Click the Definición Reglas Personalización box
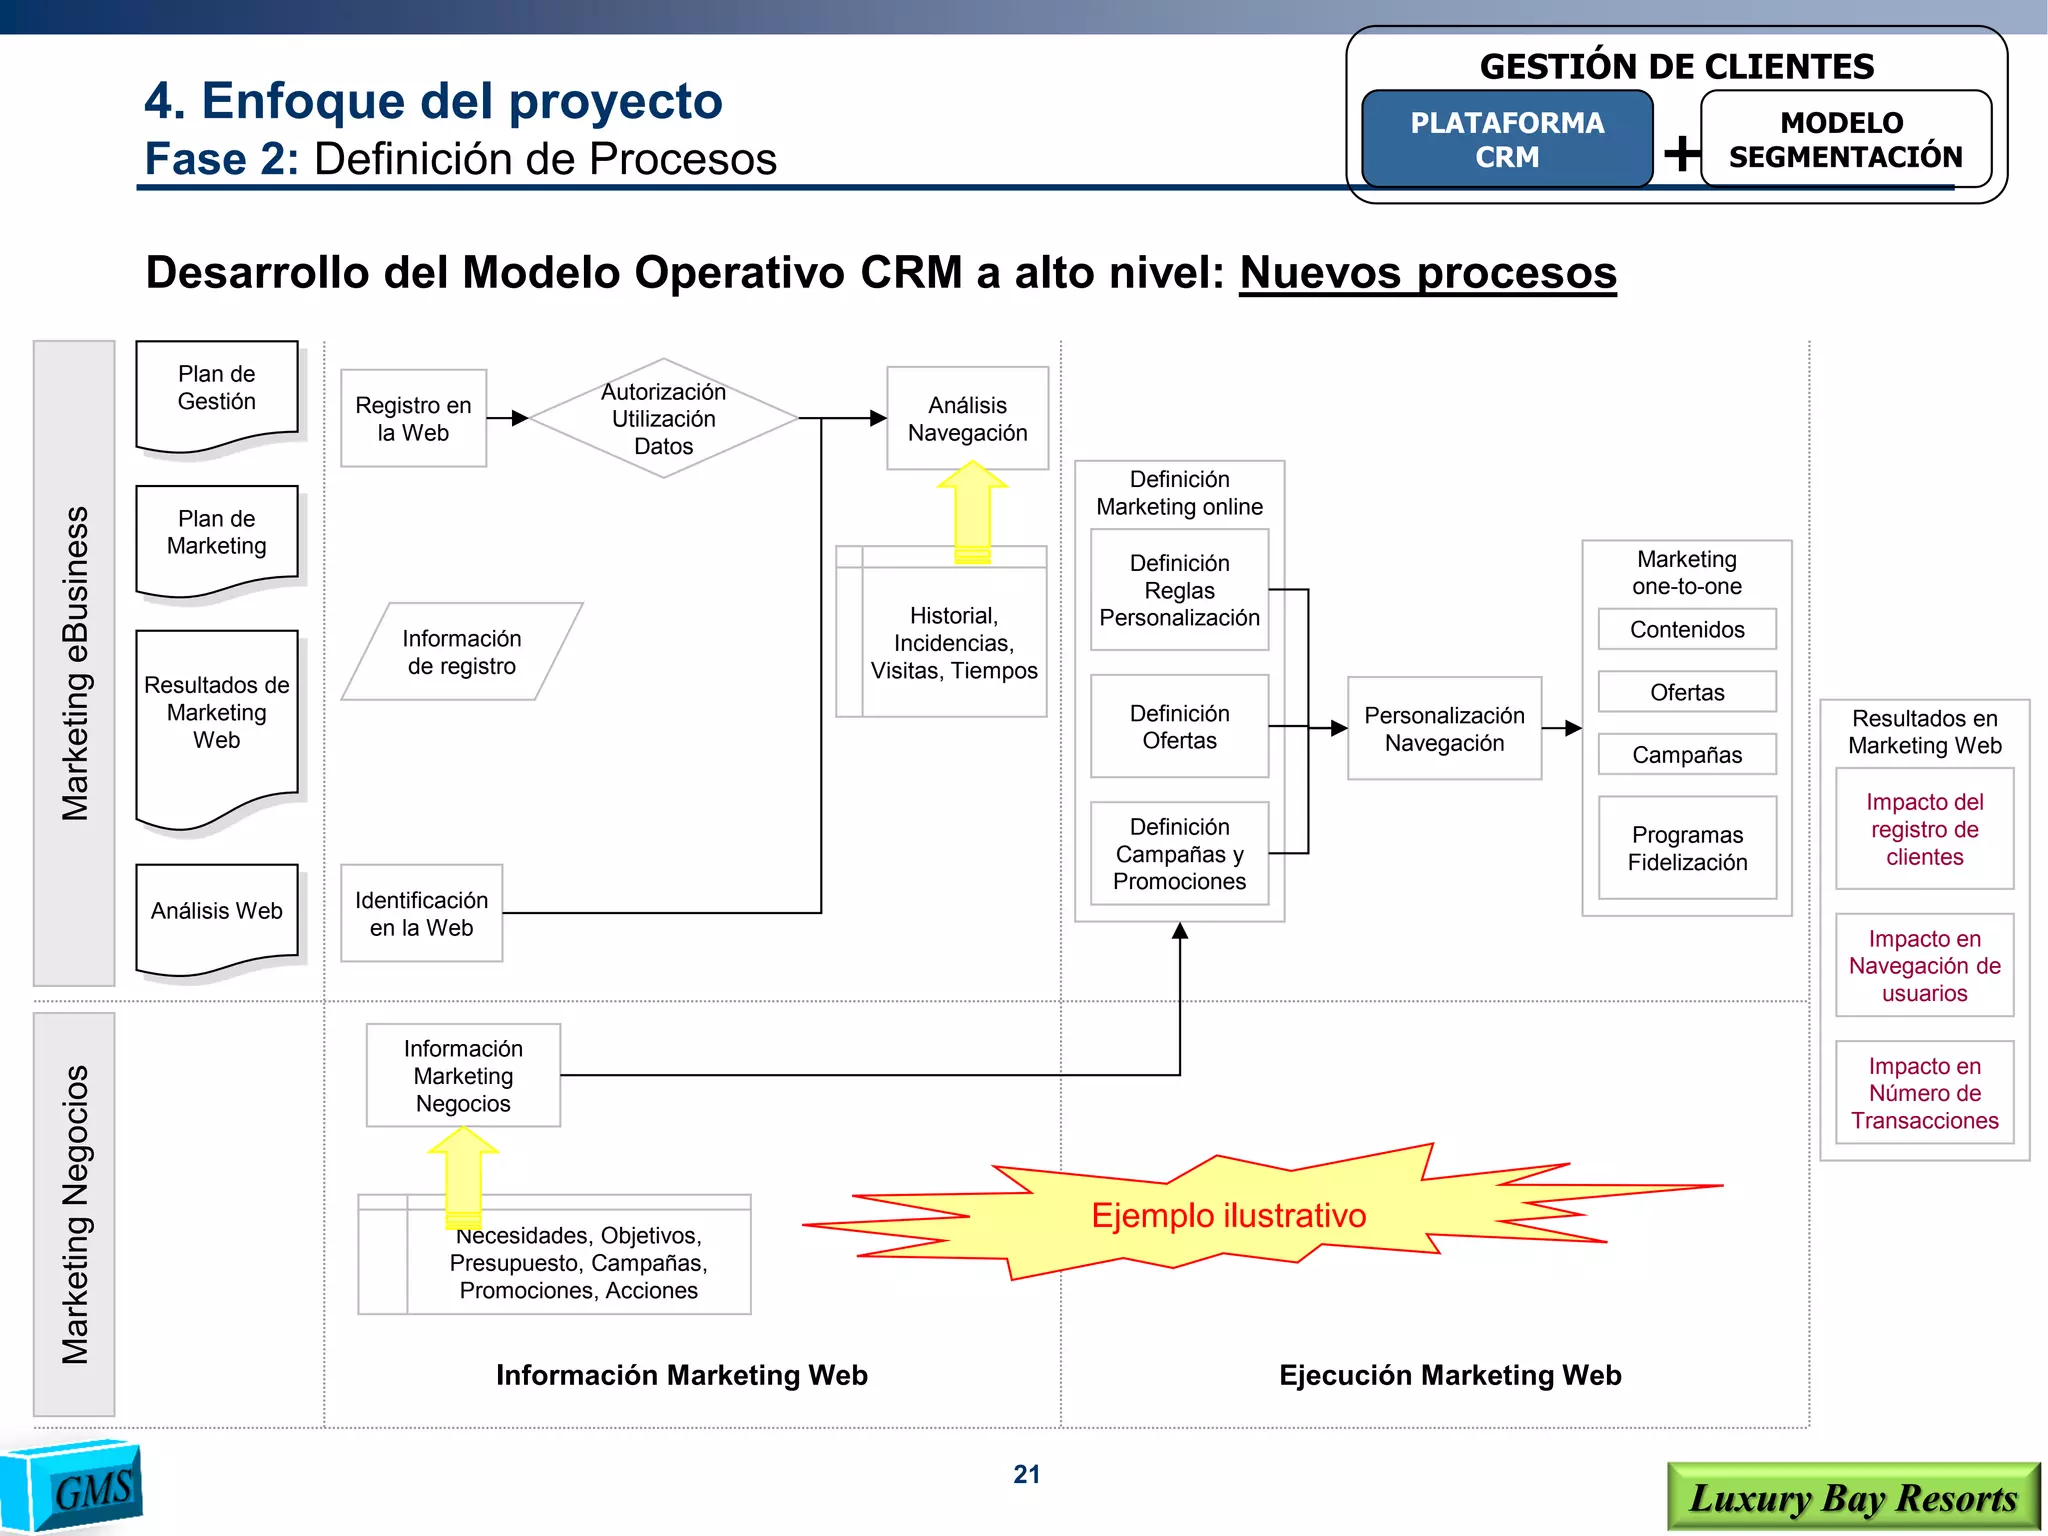Screen dimensions: 2048x1536 point(1179,590)
